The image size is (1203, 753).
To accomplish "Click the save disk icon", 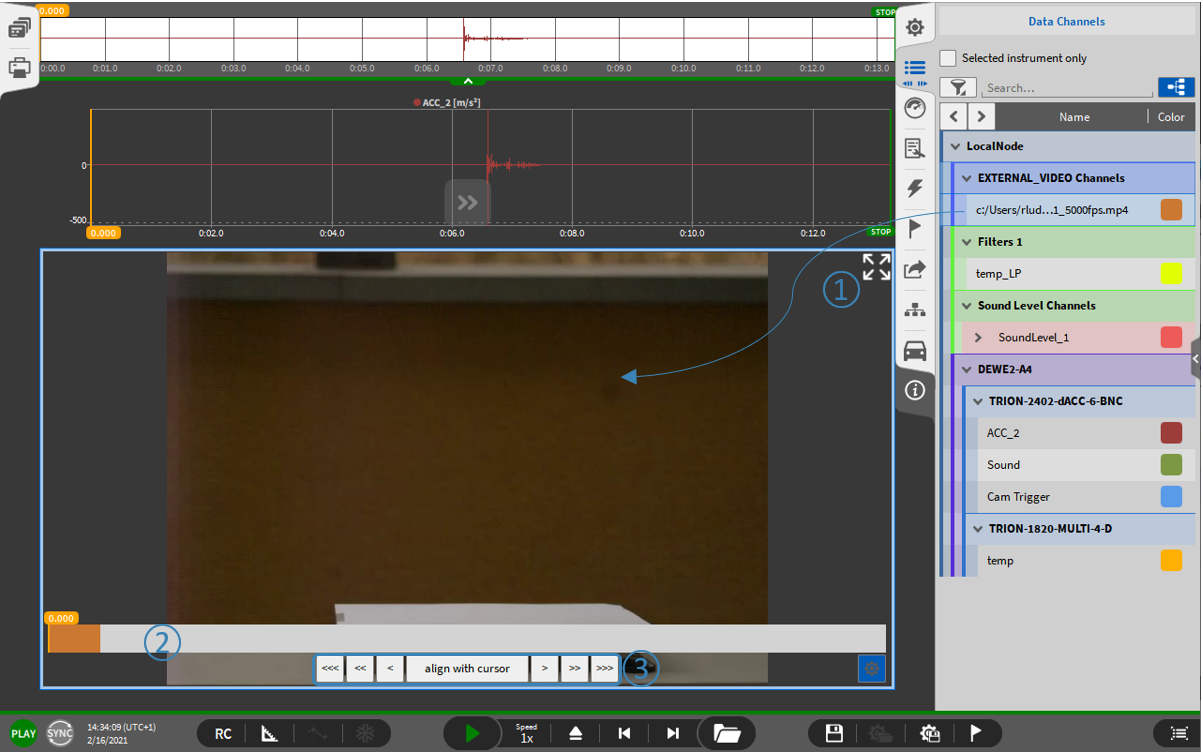I will pos(834,734).
